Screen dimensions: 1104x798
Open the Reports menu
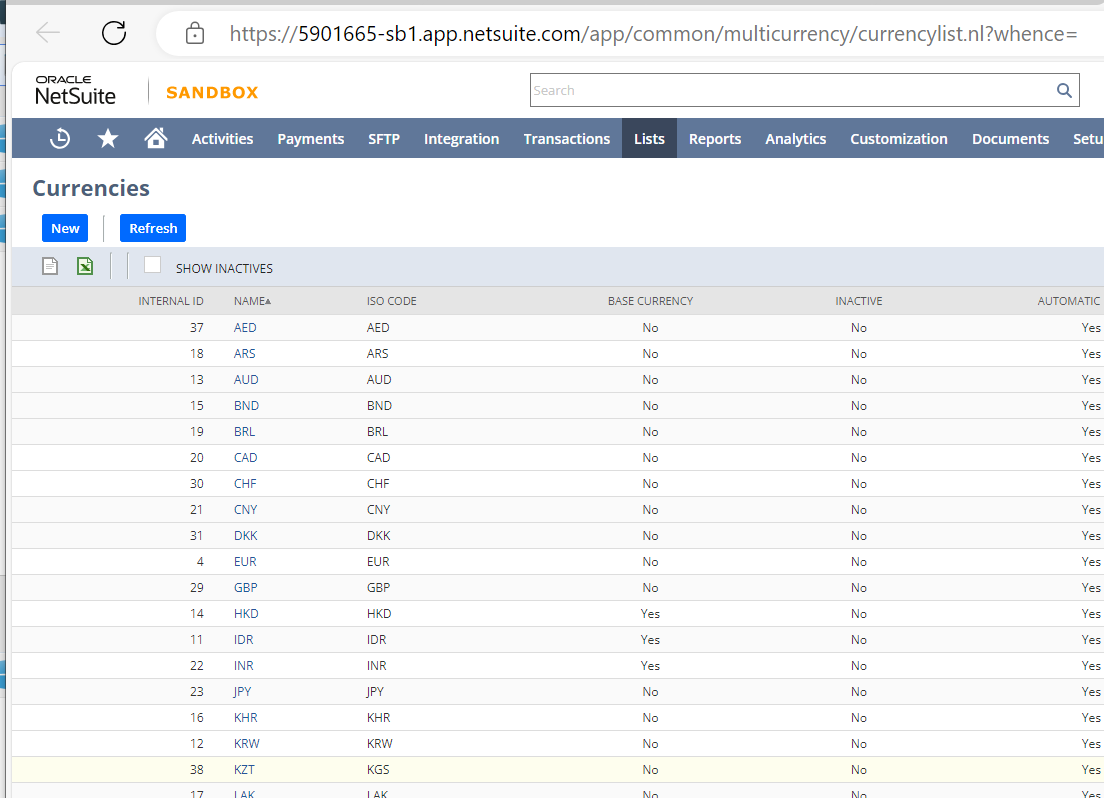click(x=715, y=139)
